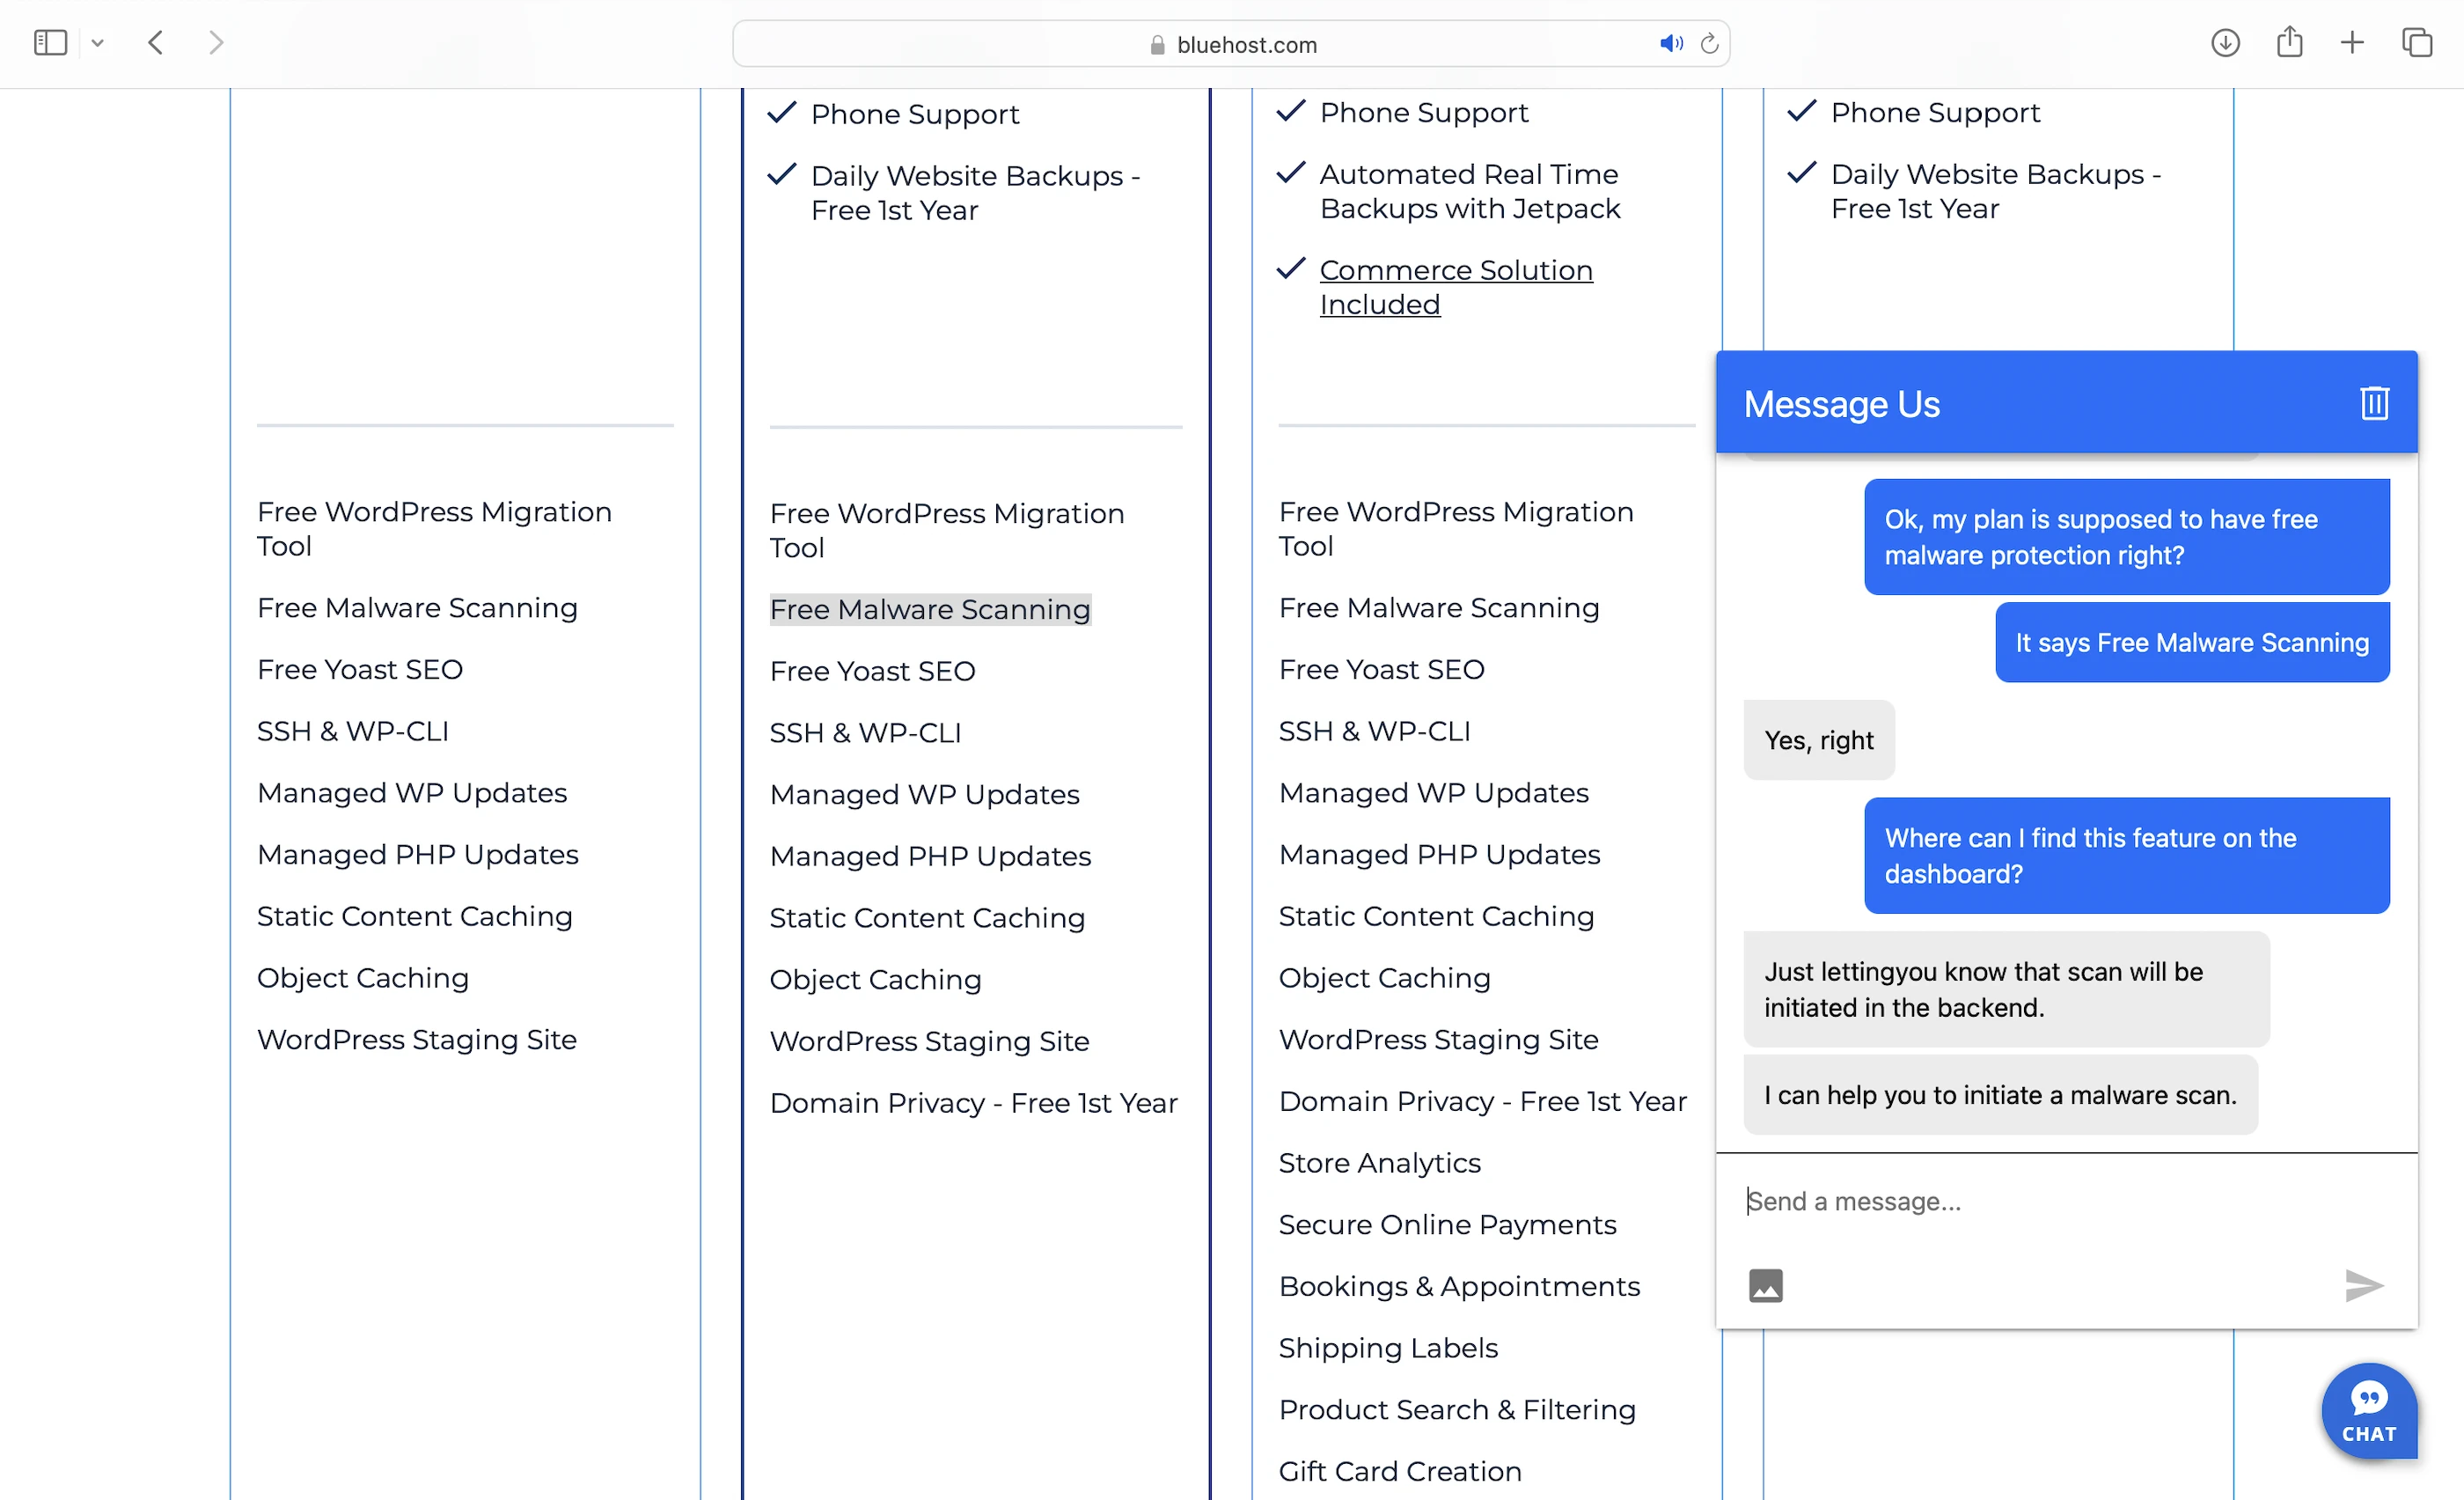Open the sidebar dropdown chevron
2464x1500 pixels.
[97, 43]
